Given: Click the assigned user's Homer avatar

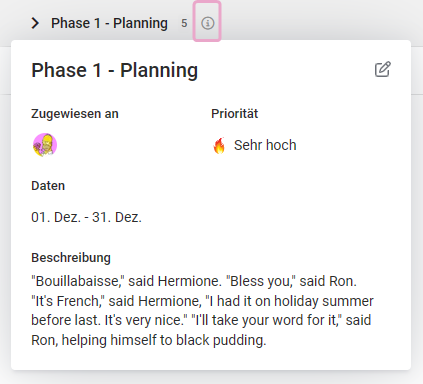Looking at the screenshot, I should tap(45, 145).
